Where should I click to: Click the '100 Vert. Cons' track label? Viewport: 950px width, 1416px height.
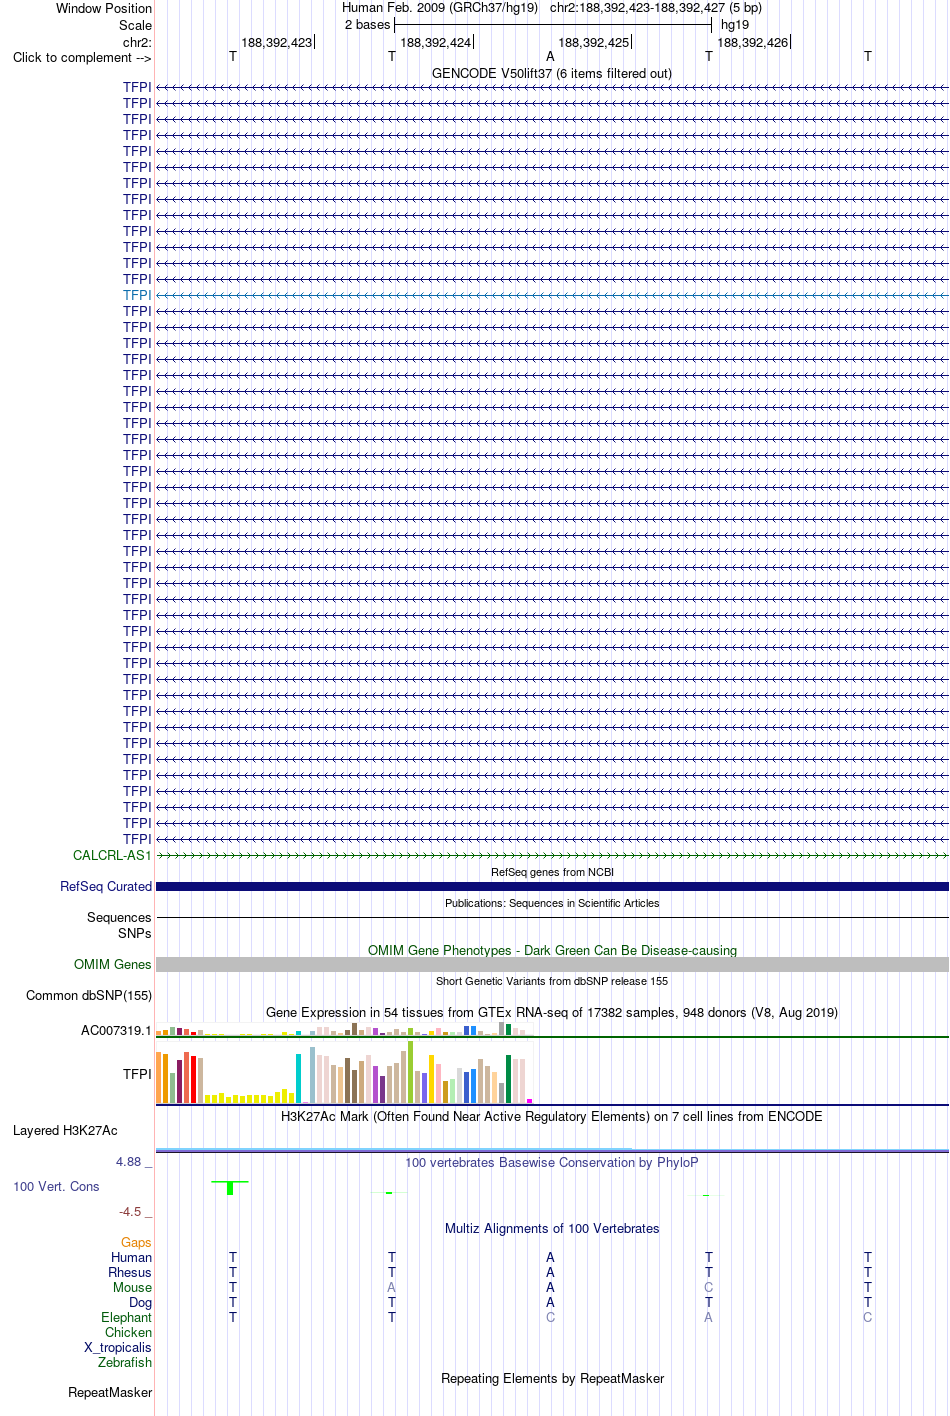coord(56,1186)
